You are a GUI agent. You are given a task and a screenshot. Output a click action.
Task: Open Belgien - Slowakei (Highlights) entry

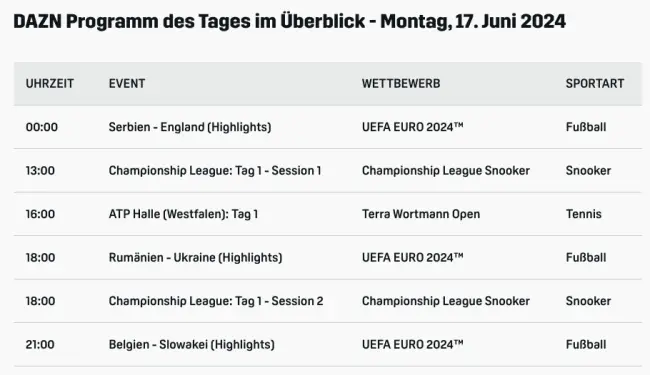(x=192, y=345)
